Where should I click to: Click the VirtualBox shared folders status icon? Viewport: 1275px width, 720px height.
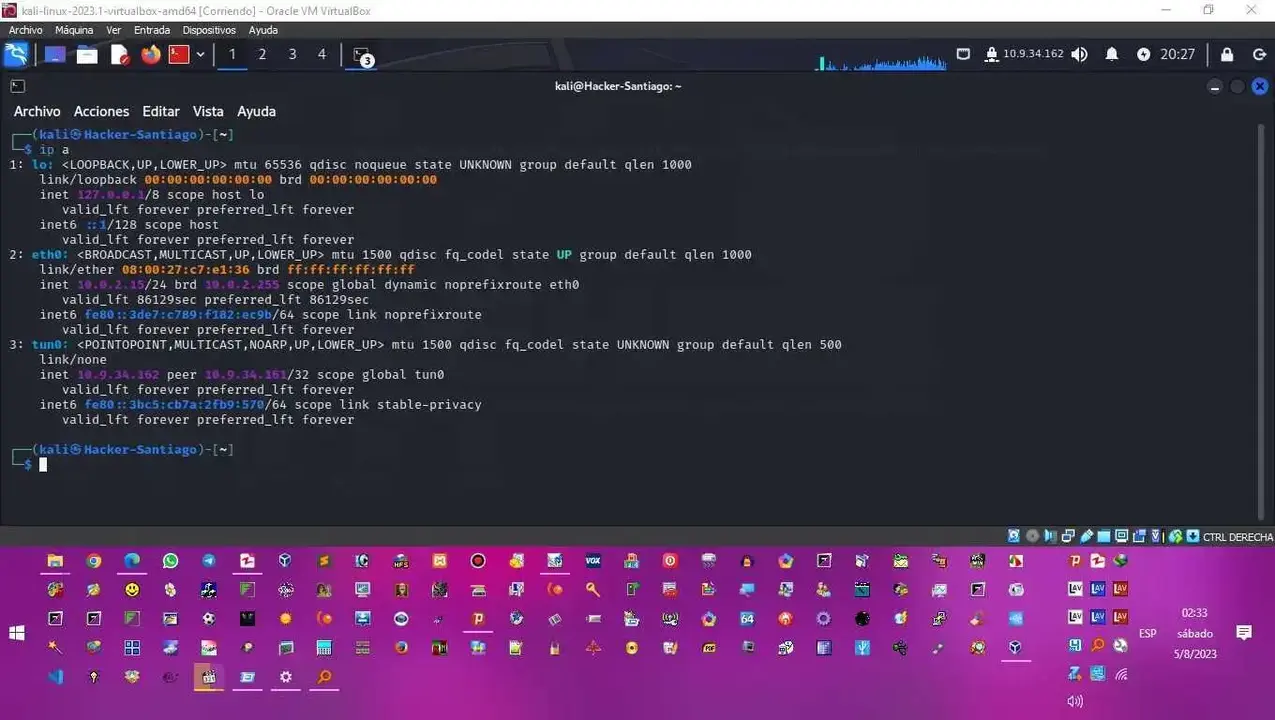1103,537
